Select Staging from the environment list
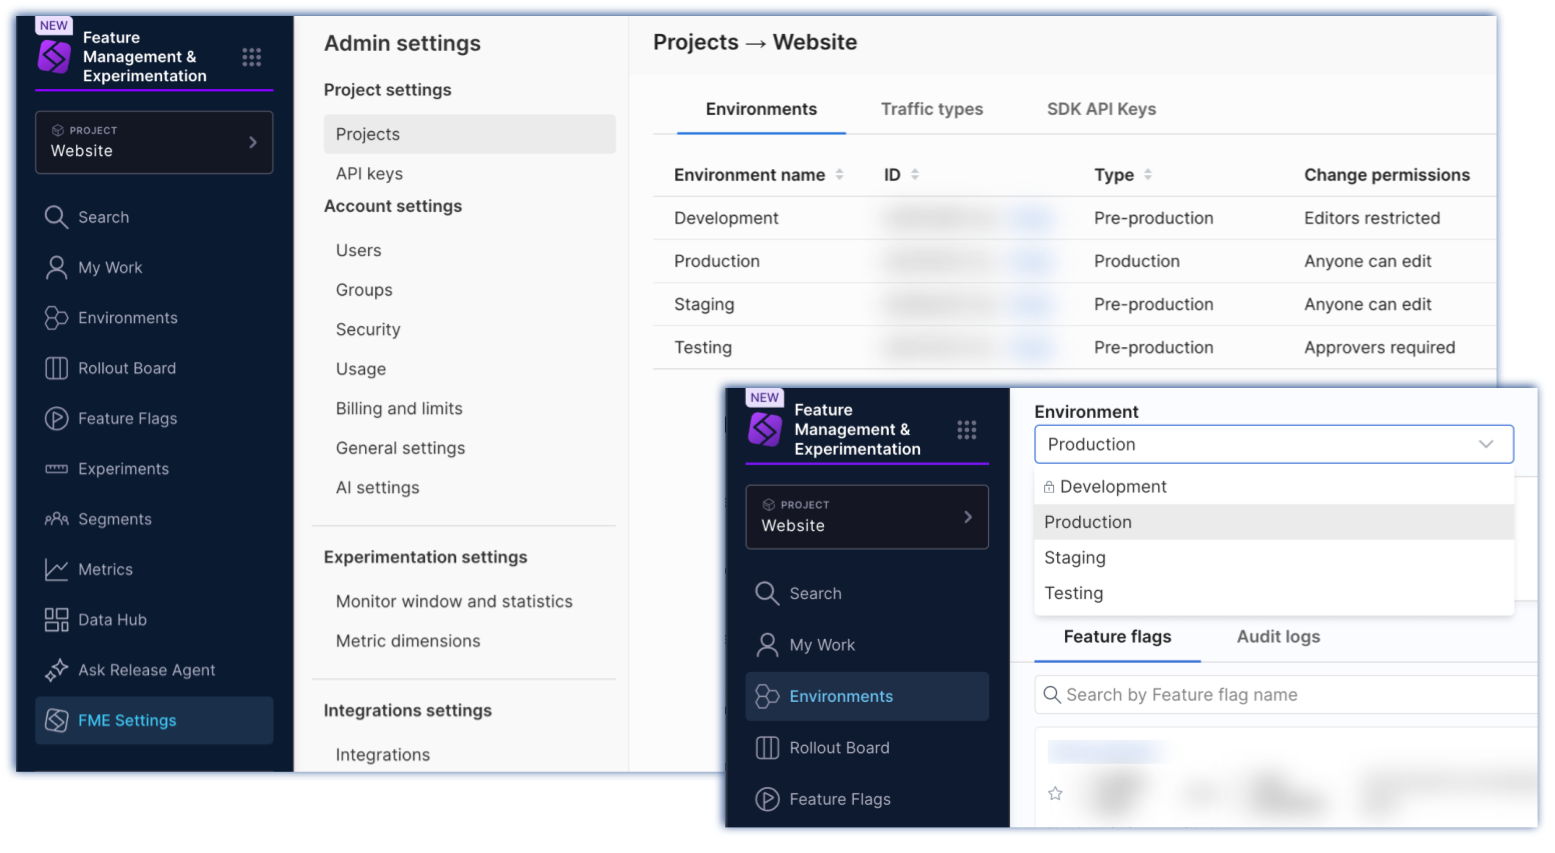 tap(1075, 558)
